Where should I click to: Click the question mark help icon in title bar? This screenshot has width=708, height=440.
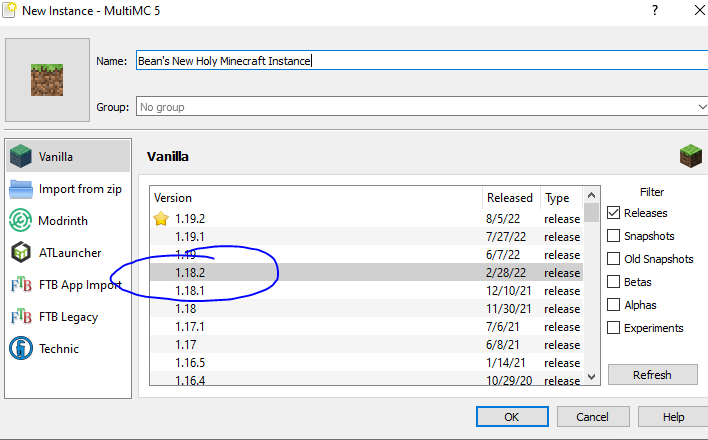click(x=655, y=10)
